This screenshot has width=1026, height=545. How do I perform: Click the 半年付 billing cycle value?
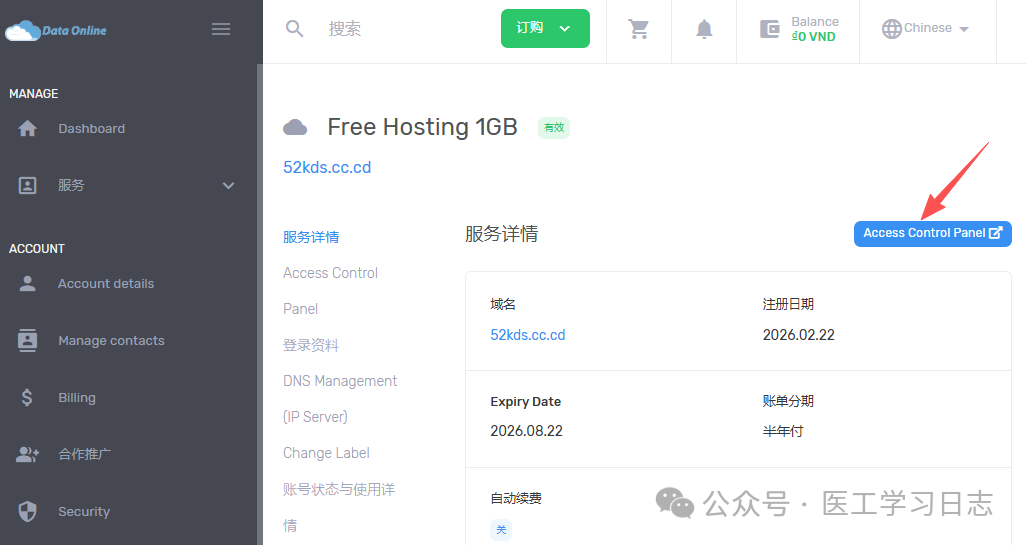[783, 431]
